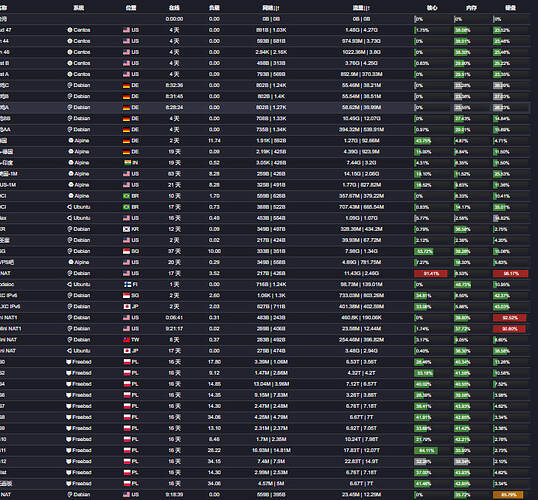
Task: Click the red disk bar showing 98.17%
Action: [x=510, y=274]
